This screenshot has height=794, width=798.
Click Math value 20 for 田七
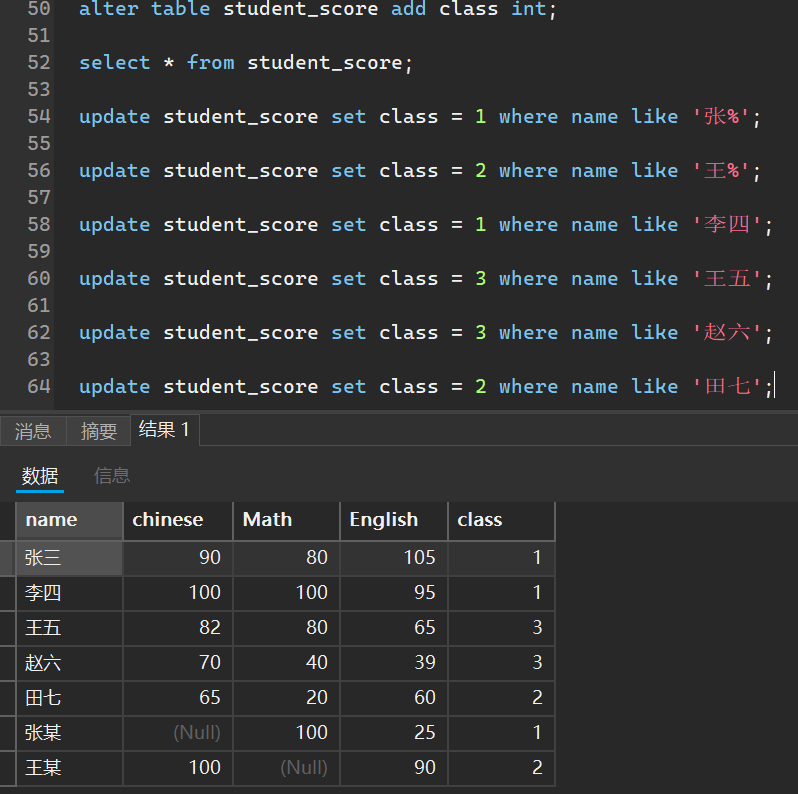coord(286,698)
